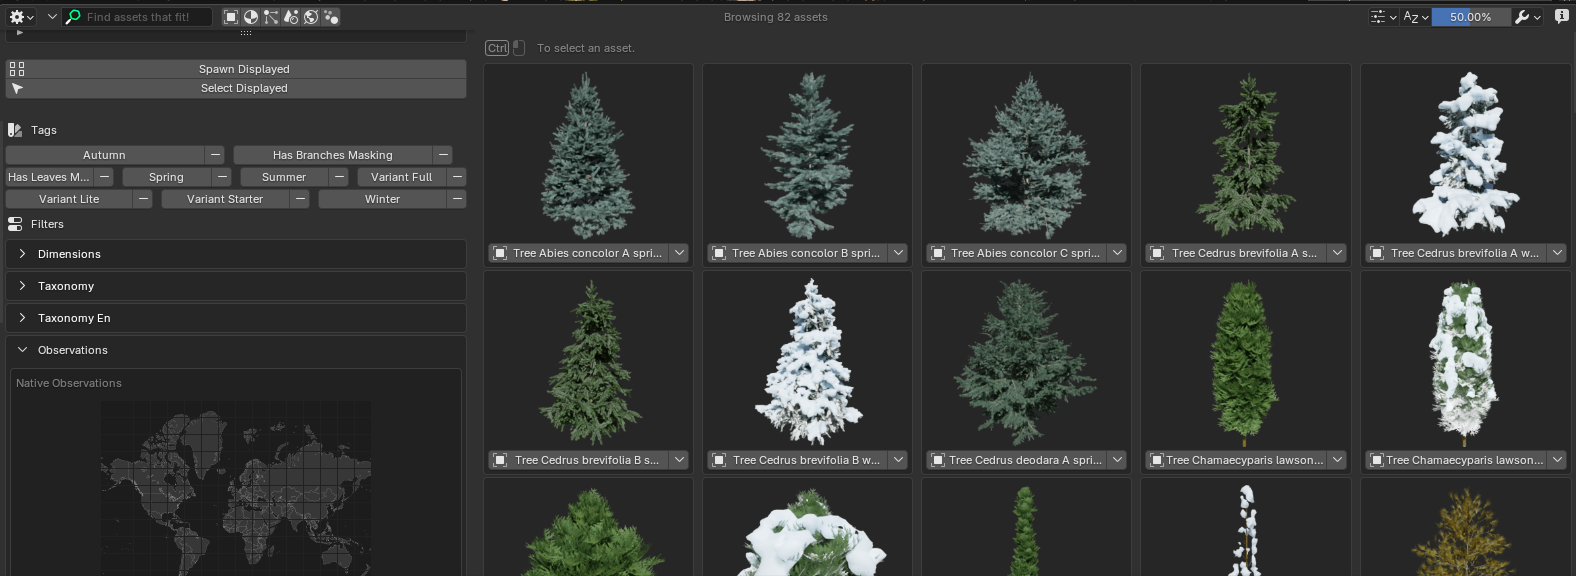The image size is (1576, 576).
Task: Open dropdown arrow for Abies concolor A
Action: point(679,253)
